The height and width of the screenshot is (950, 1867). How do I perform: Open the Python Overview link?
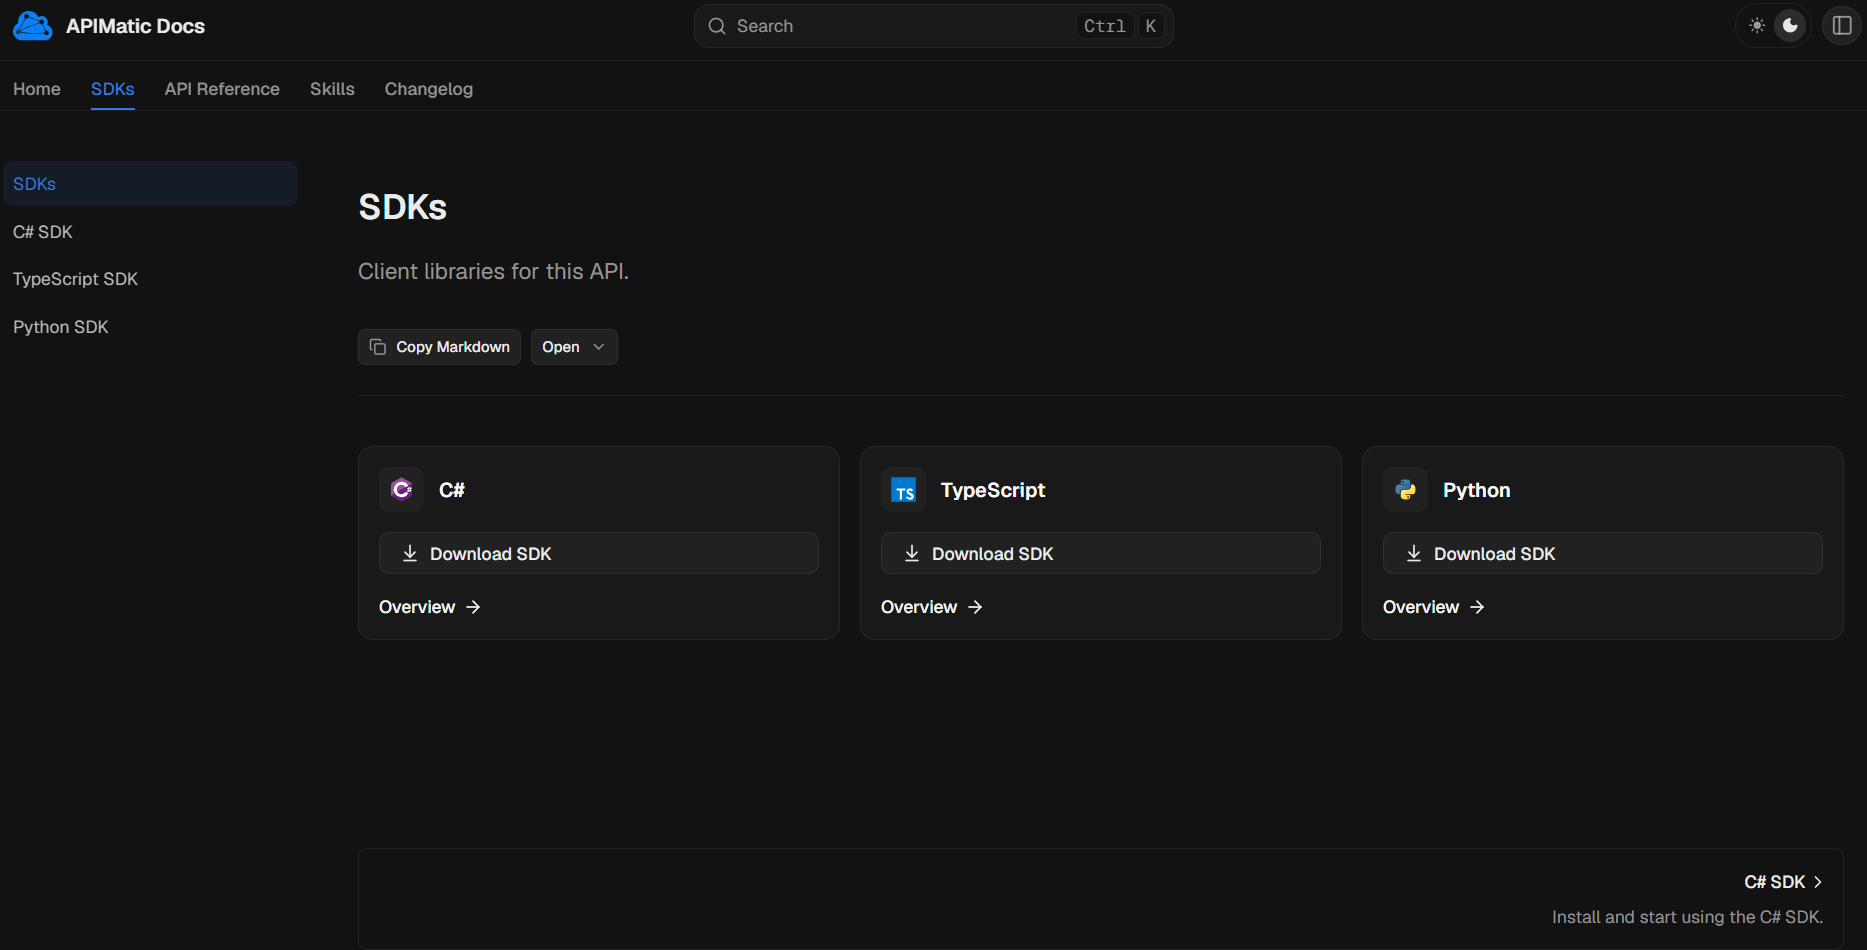coord(1434,607)
